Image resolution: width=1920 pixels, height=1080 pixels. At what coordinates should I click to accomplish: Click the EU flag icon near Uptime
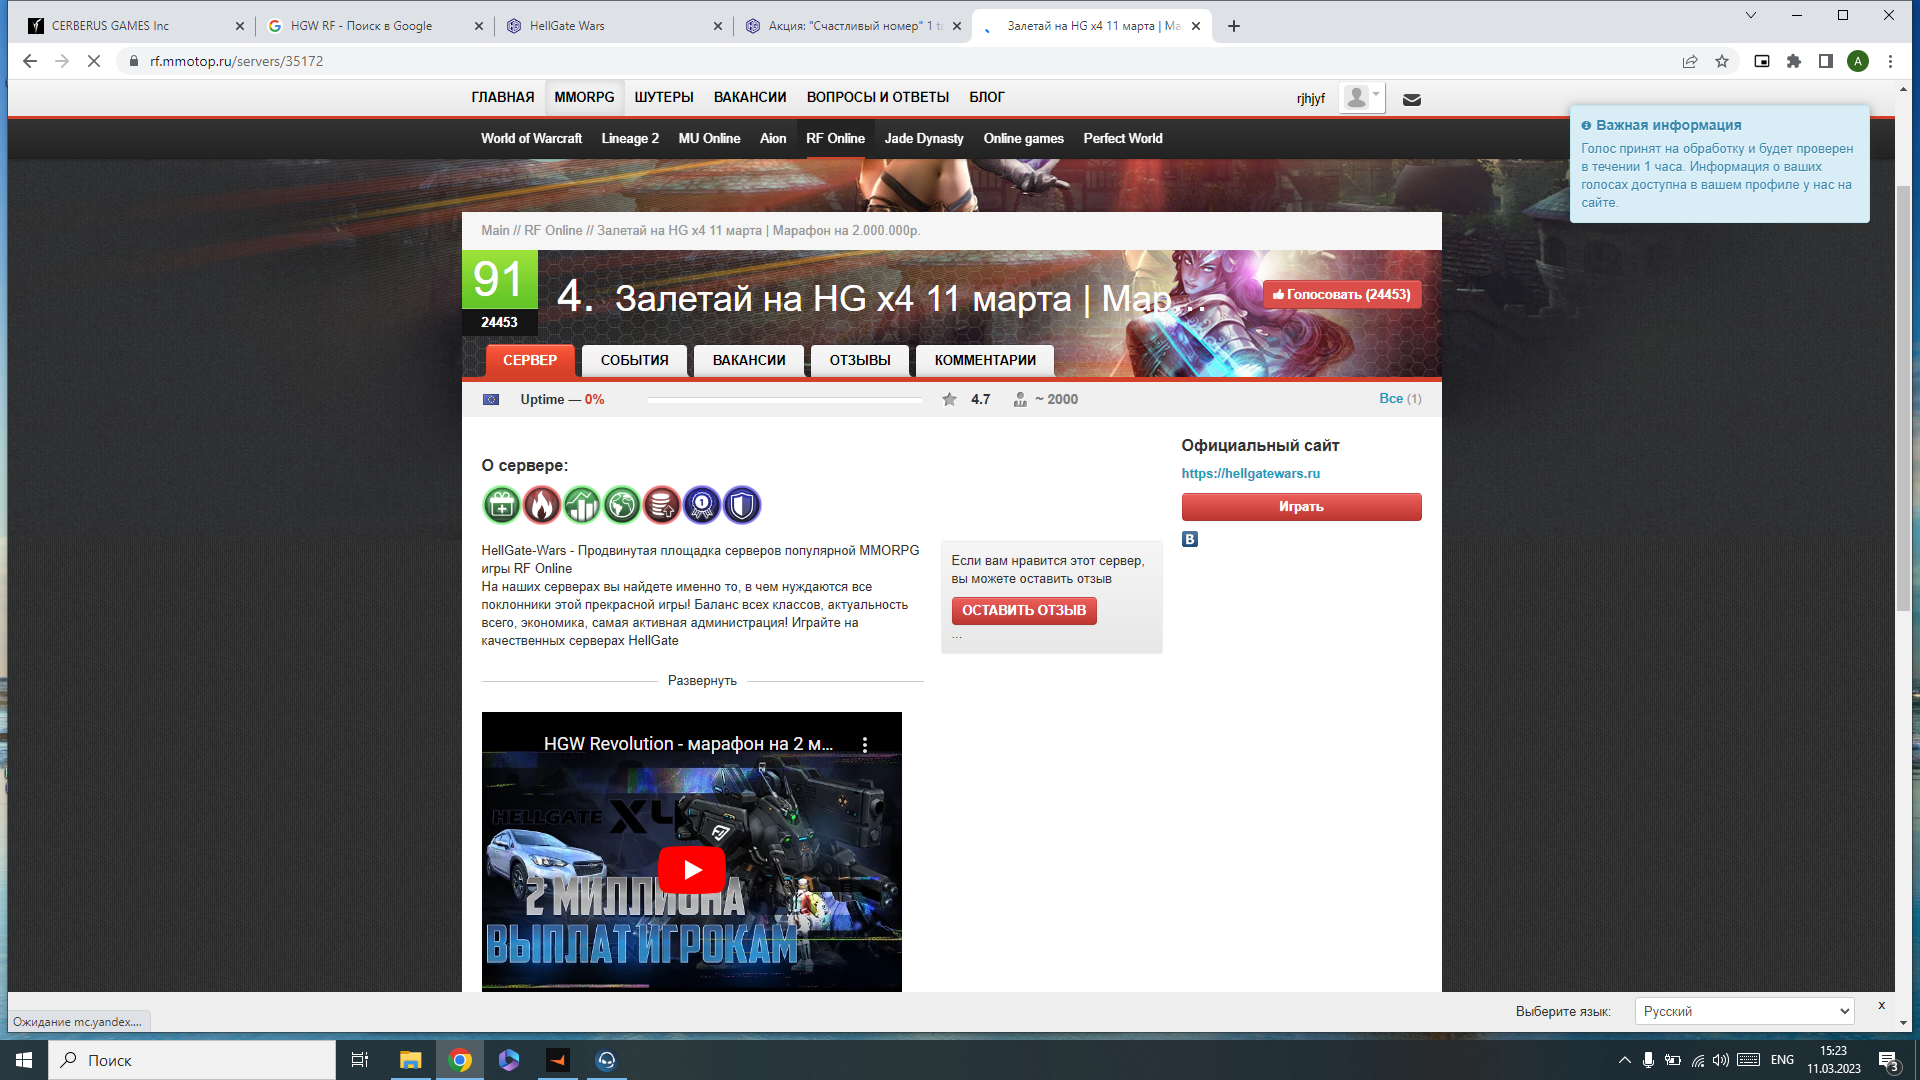coord(491,399)
